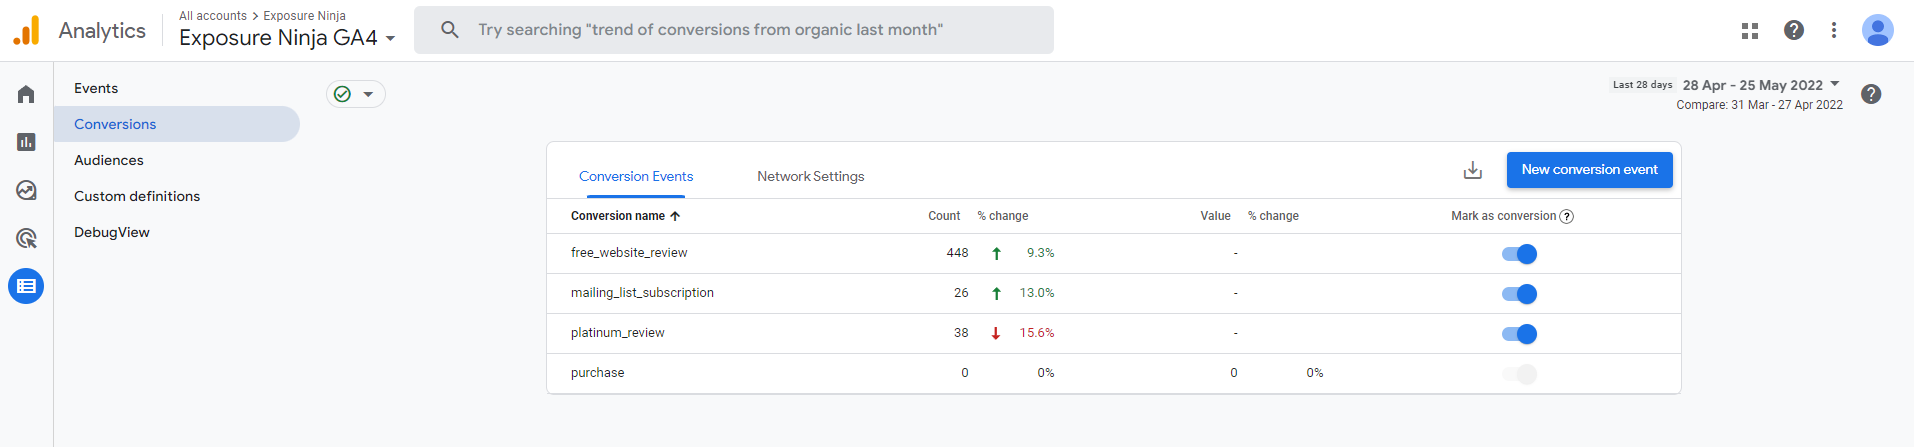
Task: Open the Explore icon in sidebar
Action: tap(26, 190)
